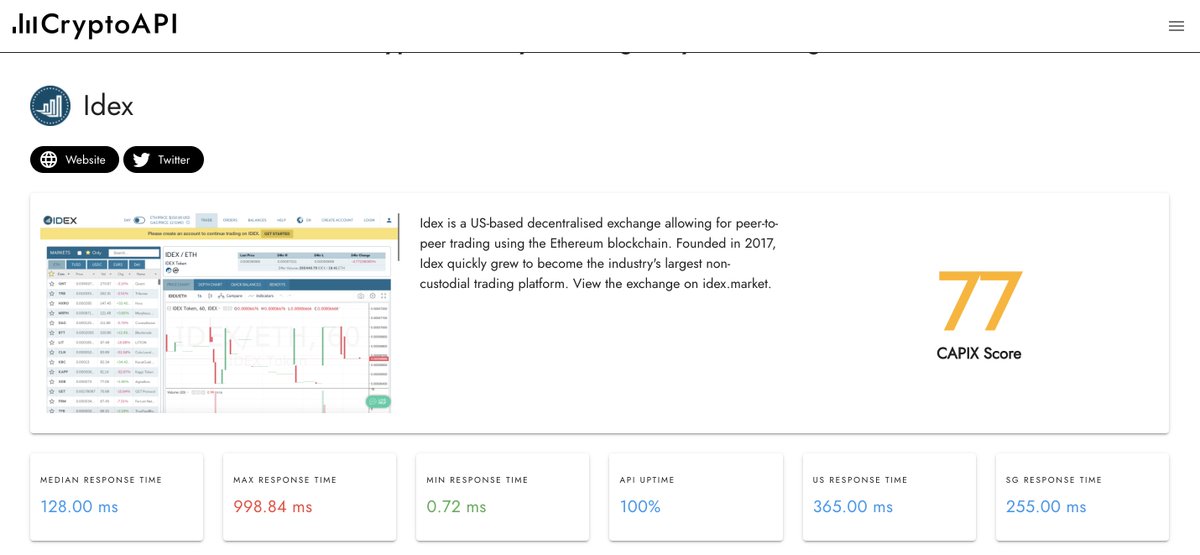Viewport: 1200px width, 555px height.
Task: Click the 365.00 ms US value
Action: click(x=853, y=507)
